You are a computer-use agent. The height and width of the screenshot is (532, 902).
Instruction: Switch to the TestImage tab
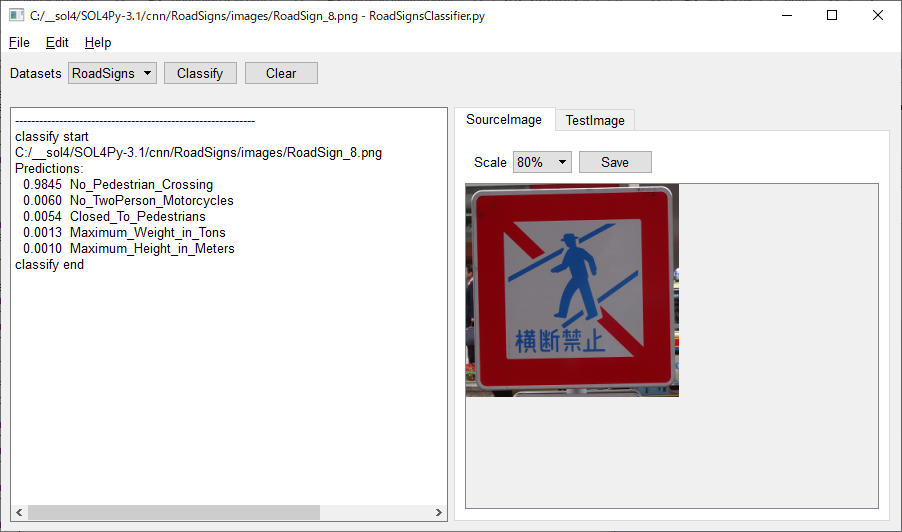595,120
